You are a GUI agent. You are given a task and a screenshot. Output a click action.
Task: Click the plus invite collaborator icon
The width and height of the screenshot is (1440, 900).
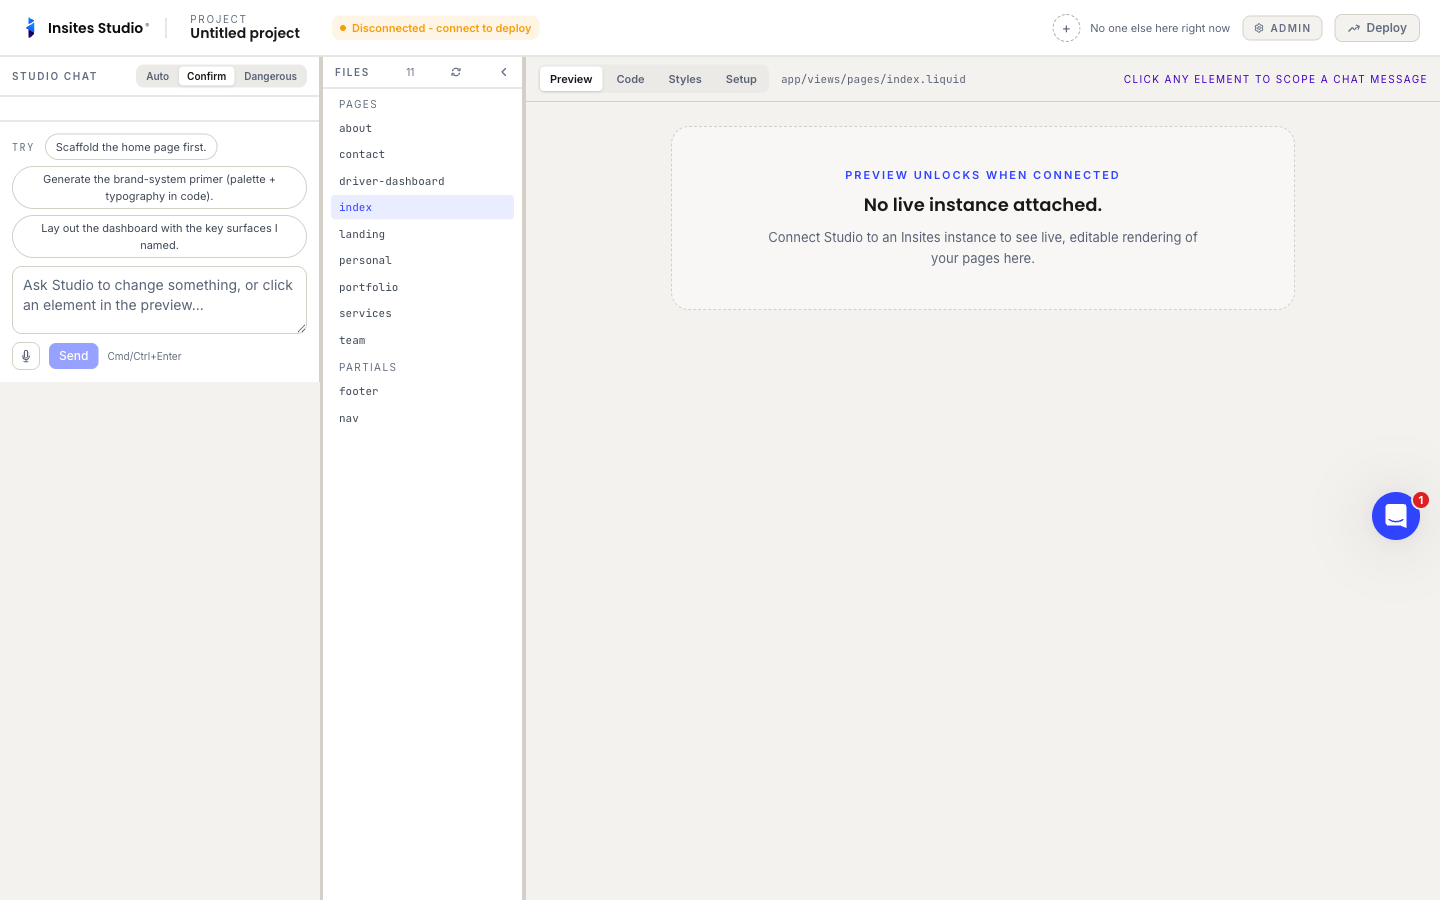[x=1066, y=28]
